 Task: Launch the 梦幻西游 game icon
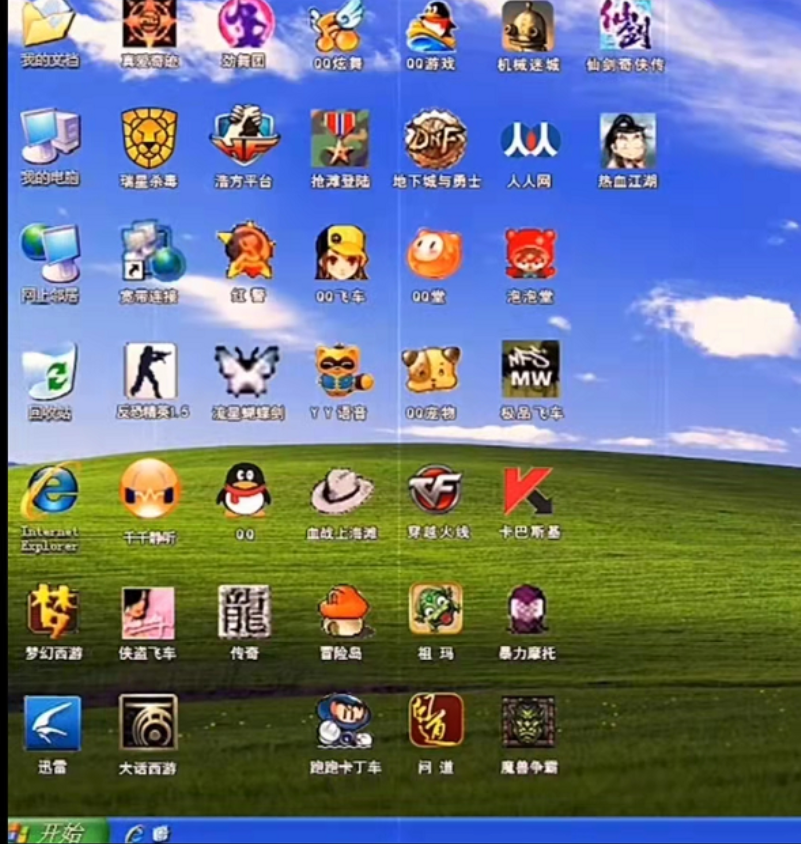point(53,612)
